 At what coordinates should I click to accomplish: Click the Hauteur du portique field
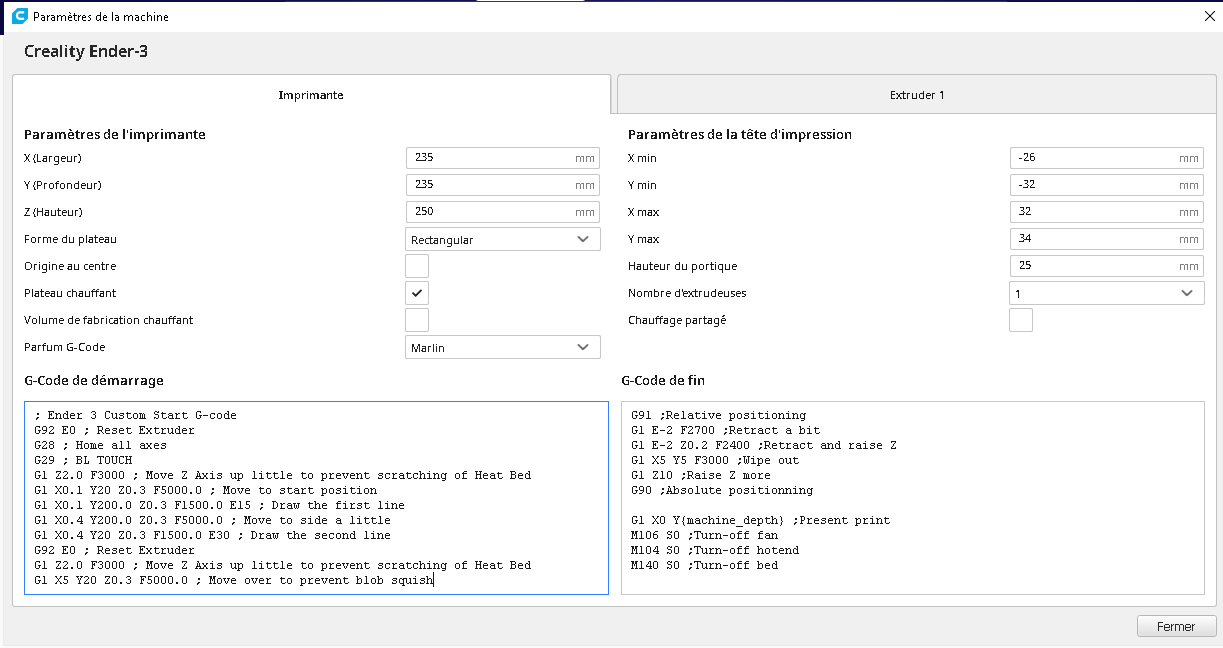click(x=1107, y=266)
